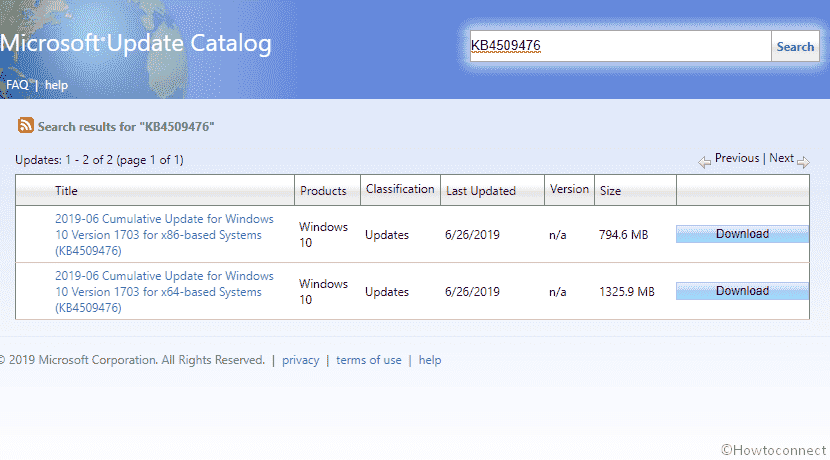
Task: Click the RSS feed icon
Action: point(25,125)
